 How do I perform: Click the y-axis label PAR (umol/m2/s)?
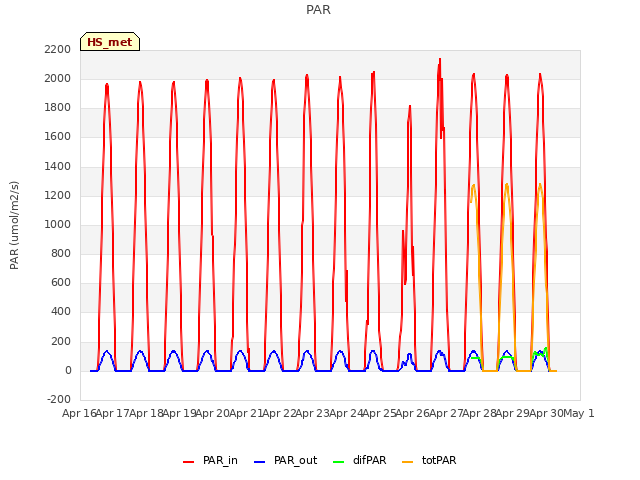pyautogui.click(x=14, y=225)
